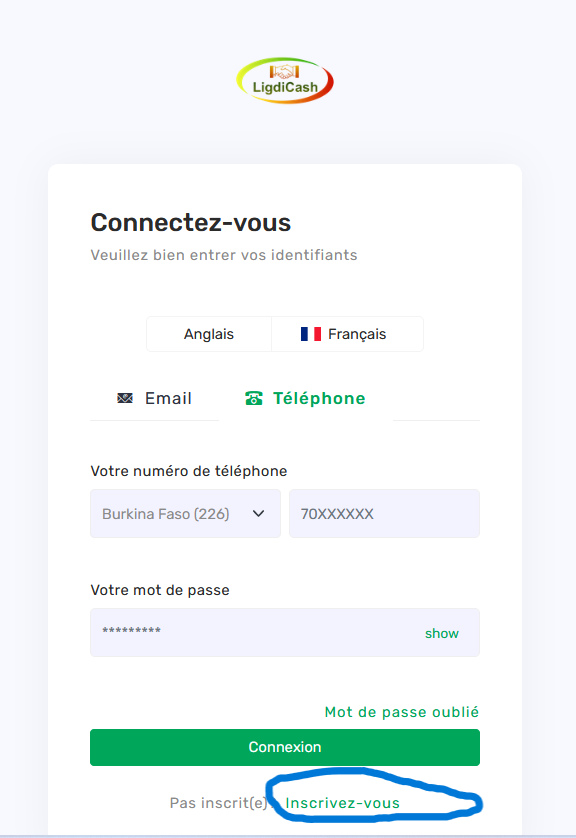Click the envelope icon beside Email
This screenshot has width=576, height=838.
[125, 398]
